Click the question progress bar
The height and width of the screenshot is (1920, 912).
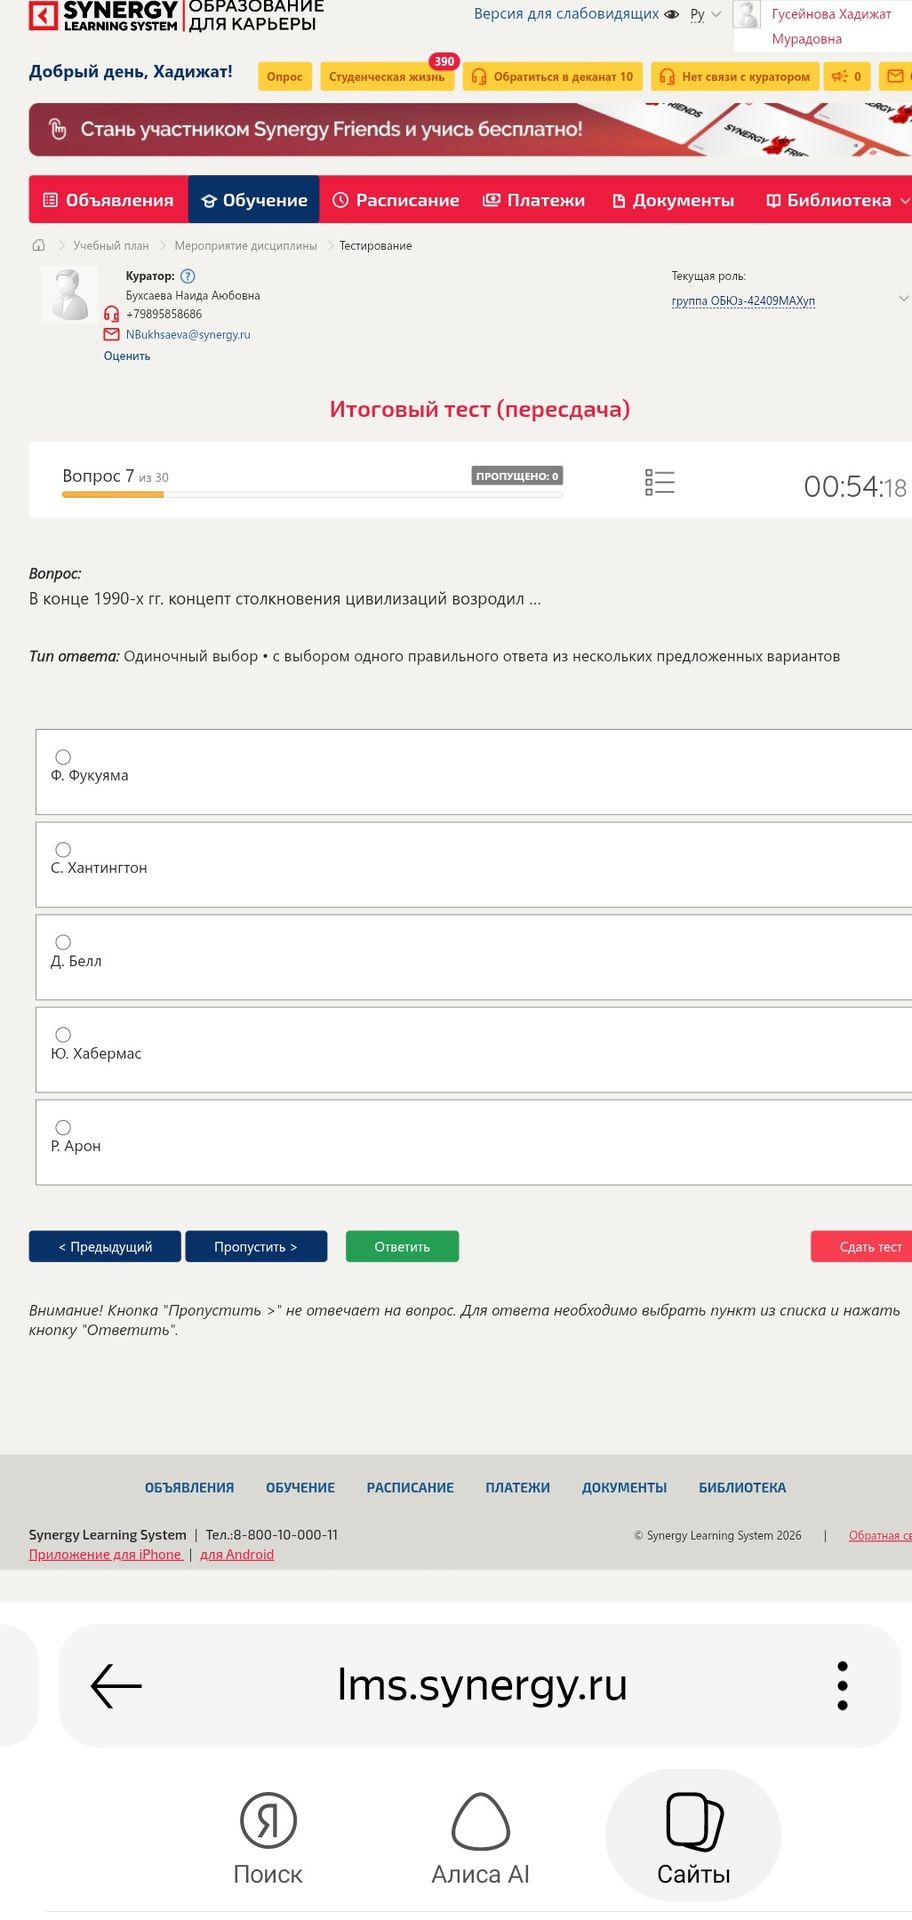pyautogui.click(x=312, y=494)
